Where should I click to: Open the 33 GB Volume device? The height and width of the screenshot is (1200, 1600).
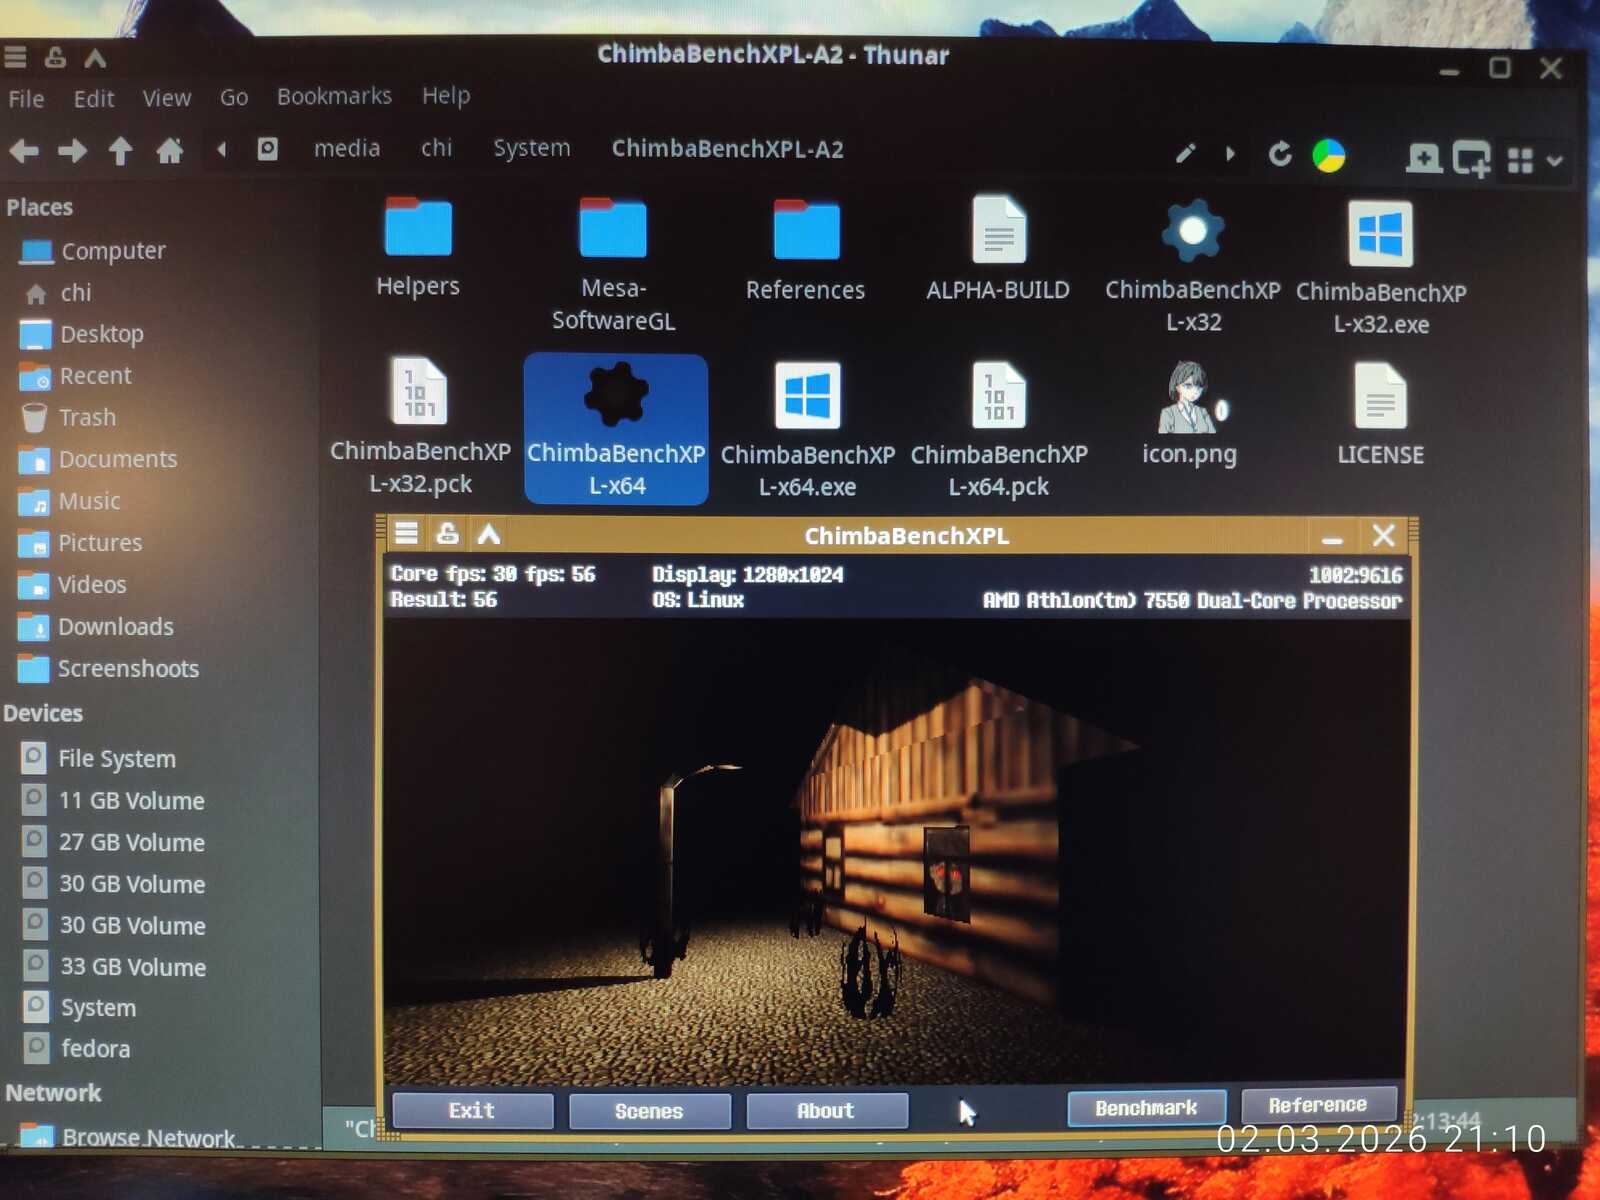[x=114, y=967]
